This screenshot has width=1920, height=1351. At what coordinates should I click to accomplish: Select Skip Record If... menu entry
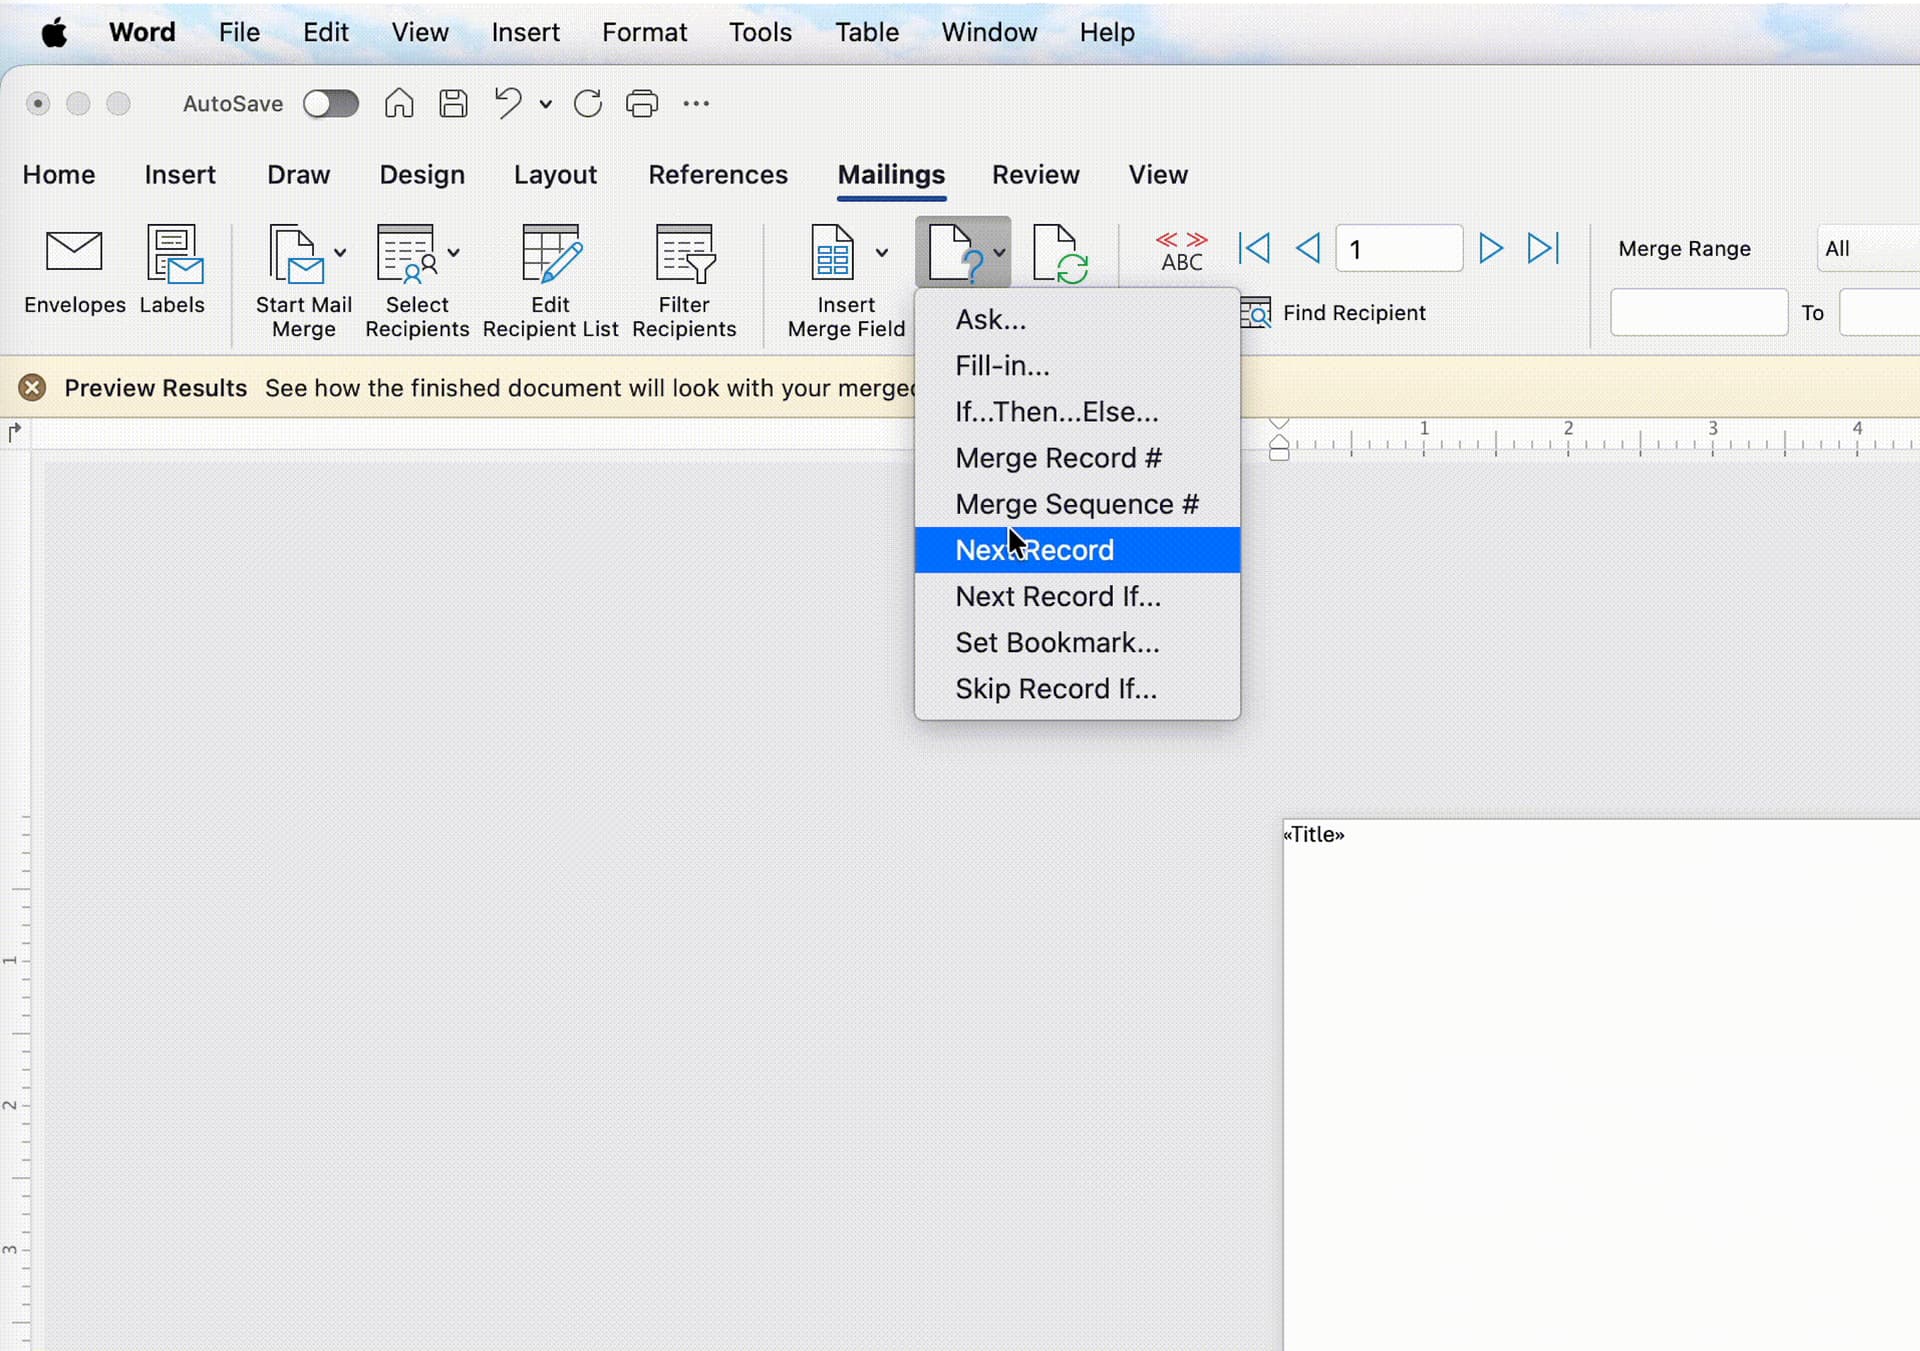[1056, 689]
